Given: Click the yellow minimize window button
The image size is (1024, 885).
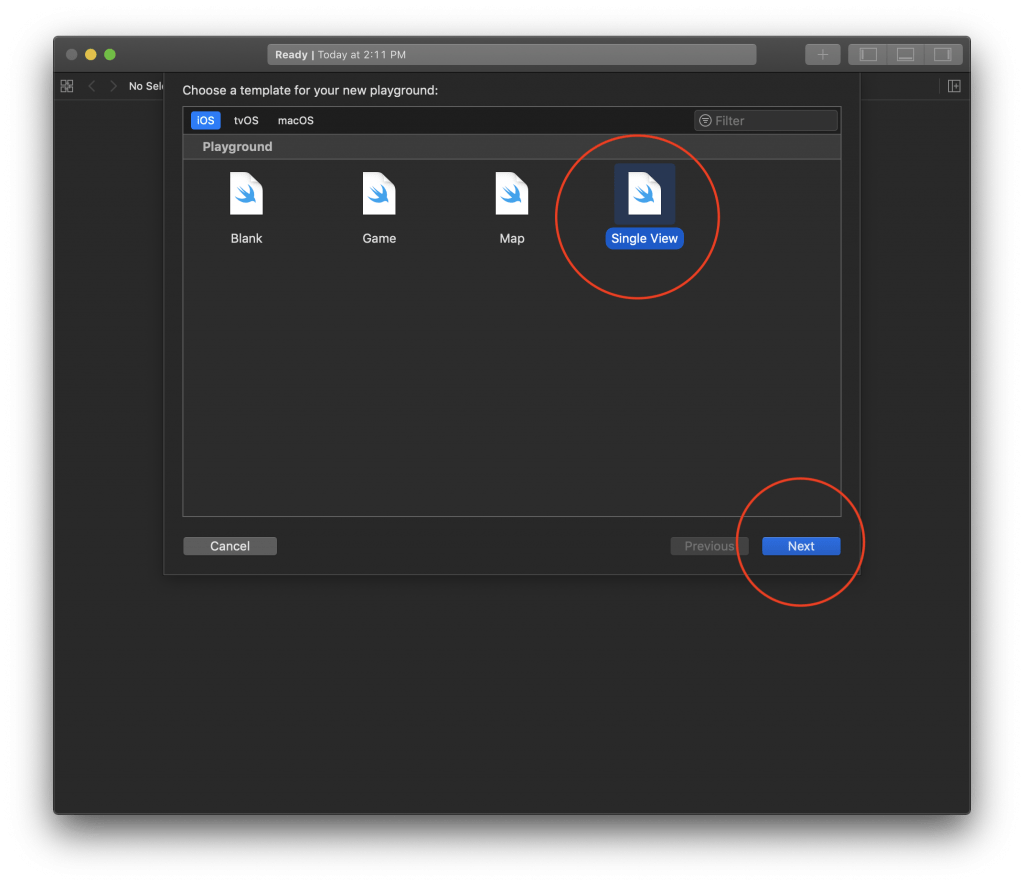Looking at the screenshot, I should 91,55.
